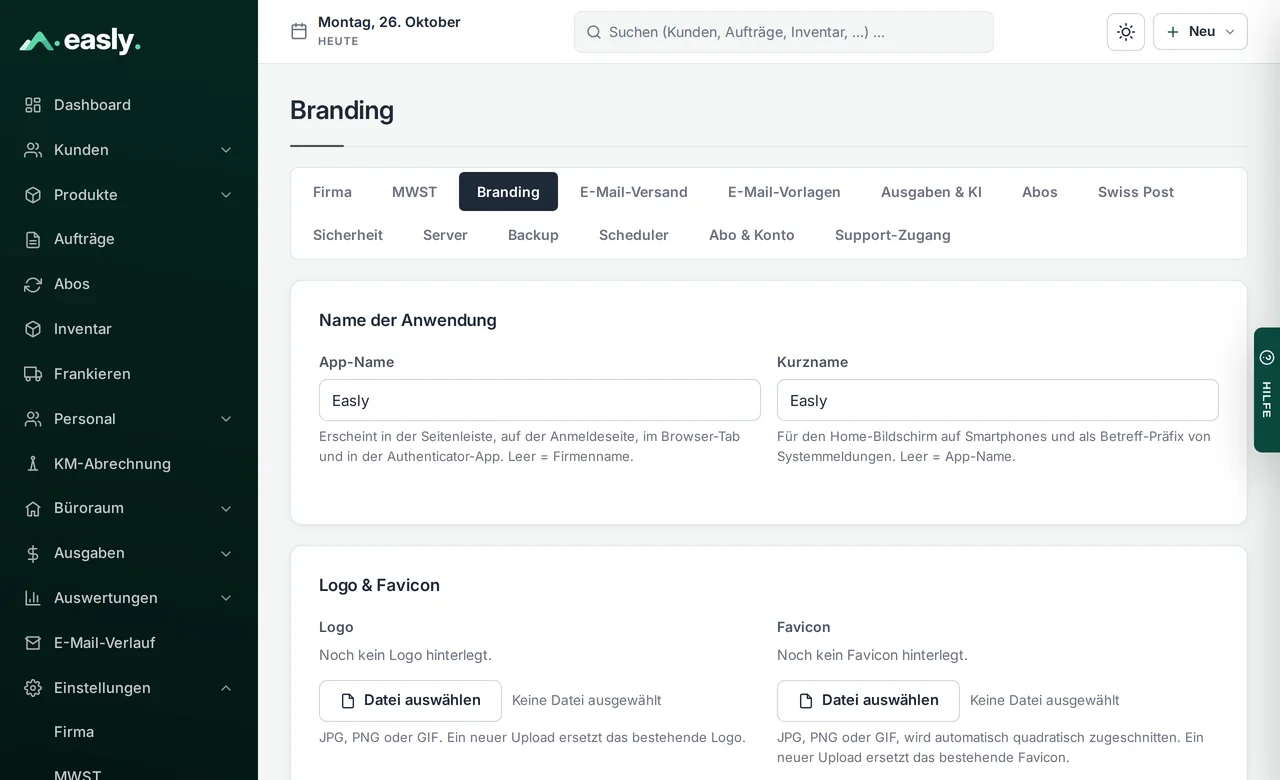Screen dimensions: 1280x780
Task: Focus the global search field
Action: coord(784,32)
